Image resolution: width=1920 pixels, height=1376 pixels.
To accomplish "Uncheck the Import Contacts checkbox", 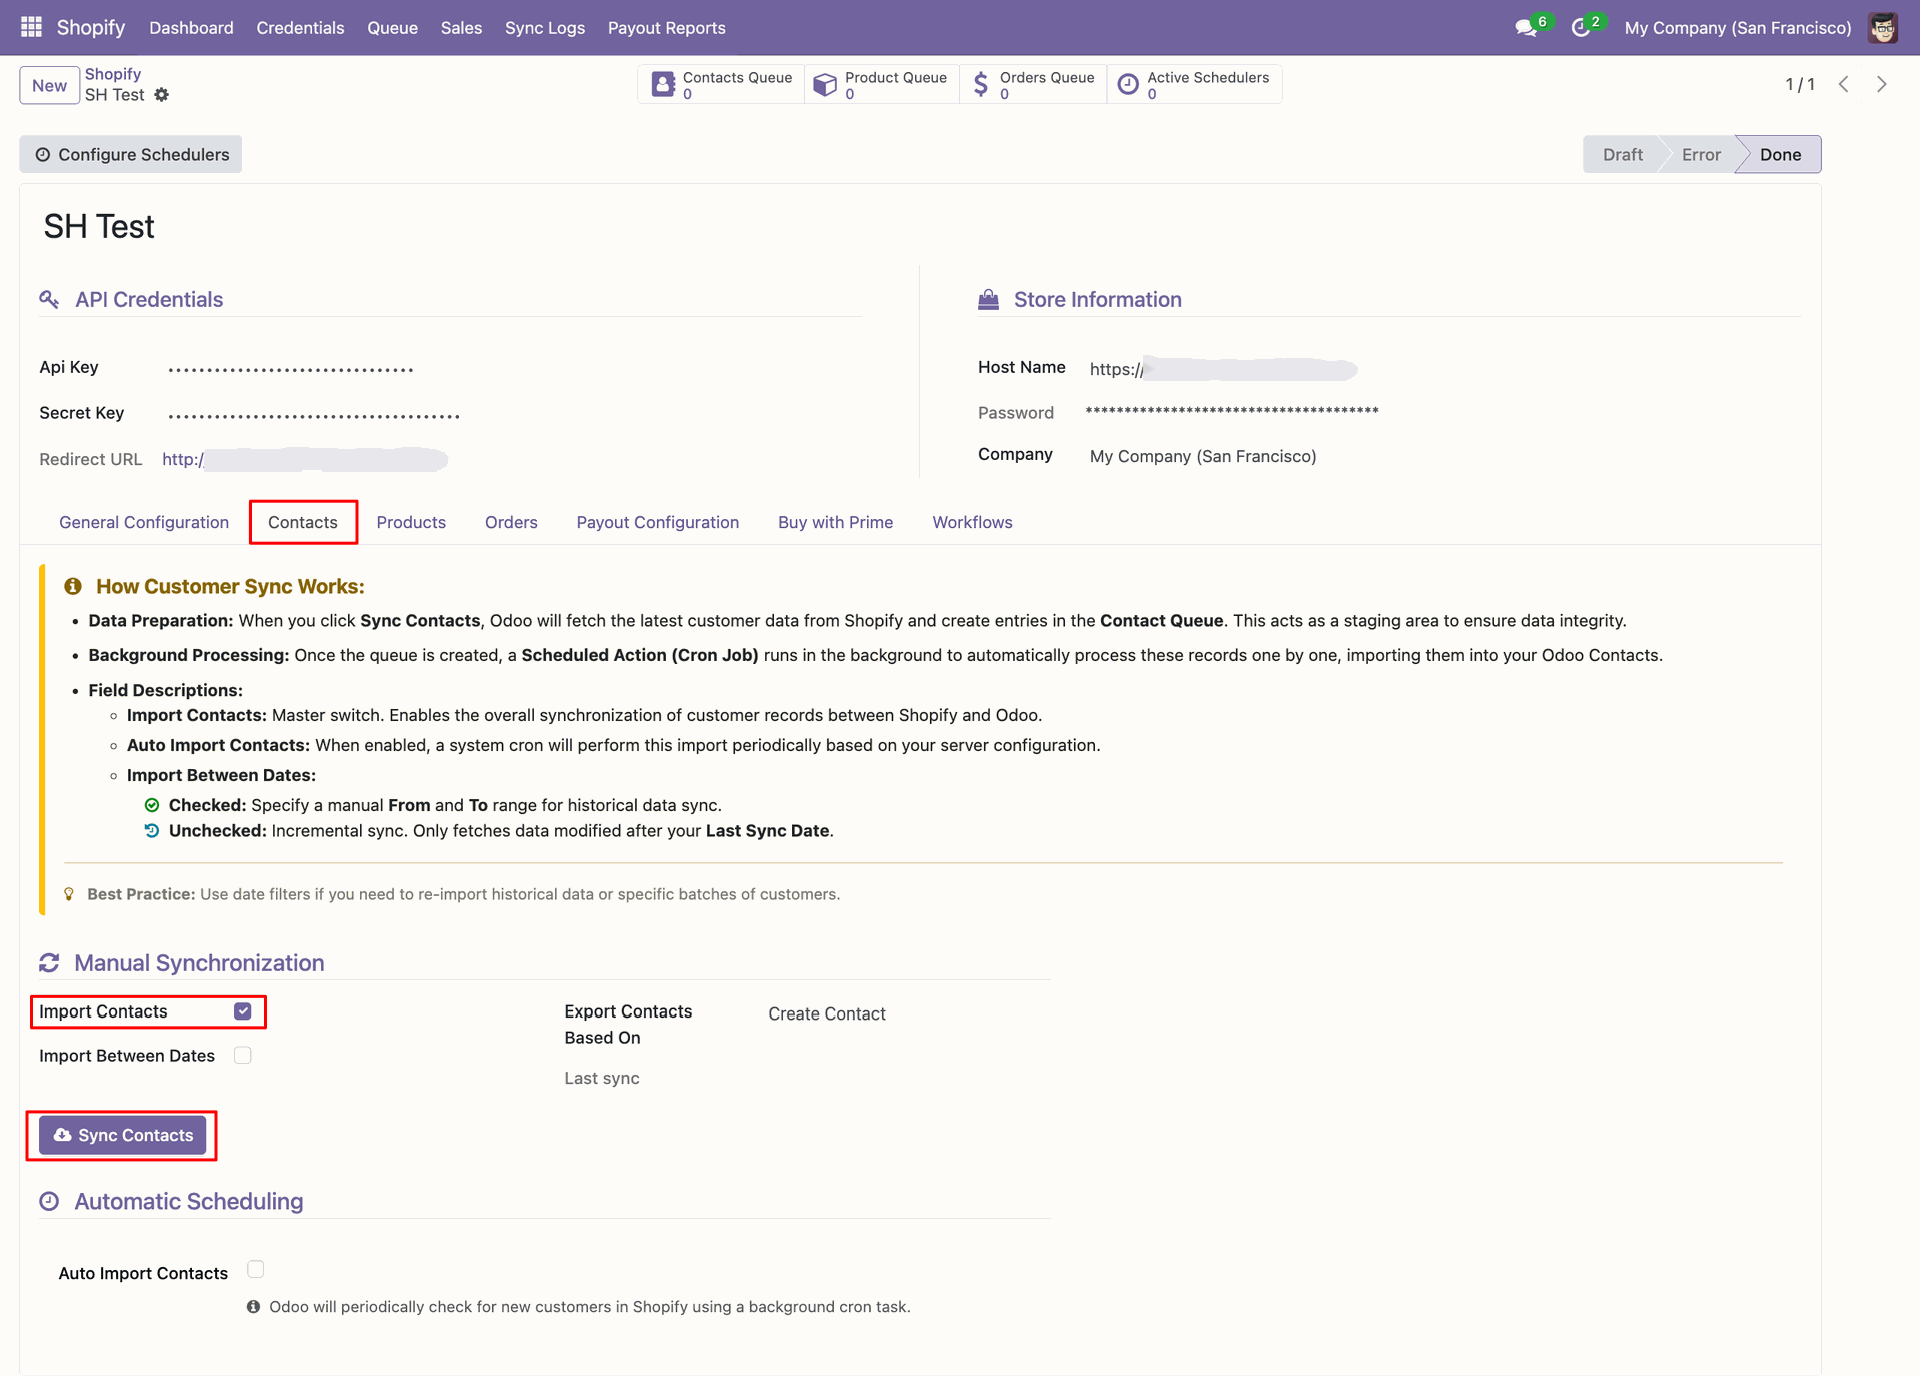I will (243, 1011).
